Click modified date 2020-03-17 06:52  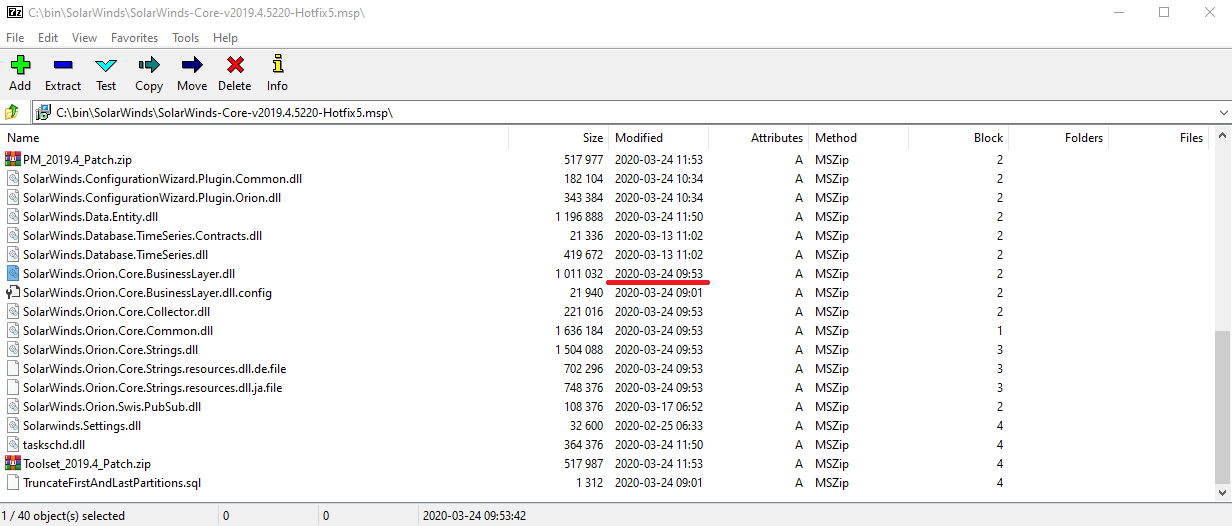coord(659,406)
